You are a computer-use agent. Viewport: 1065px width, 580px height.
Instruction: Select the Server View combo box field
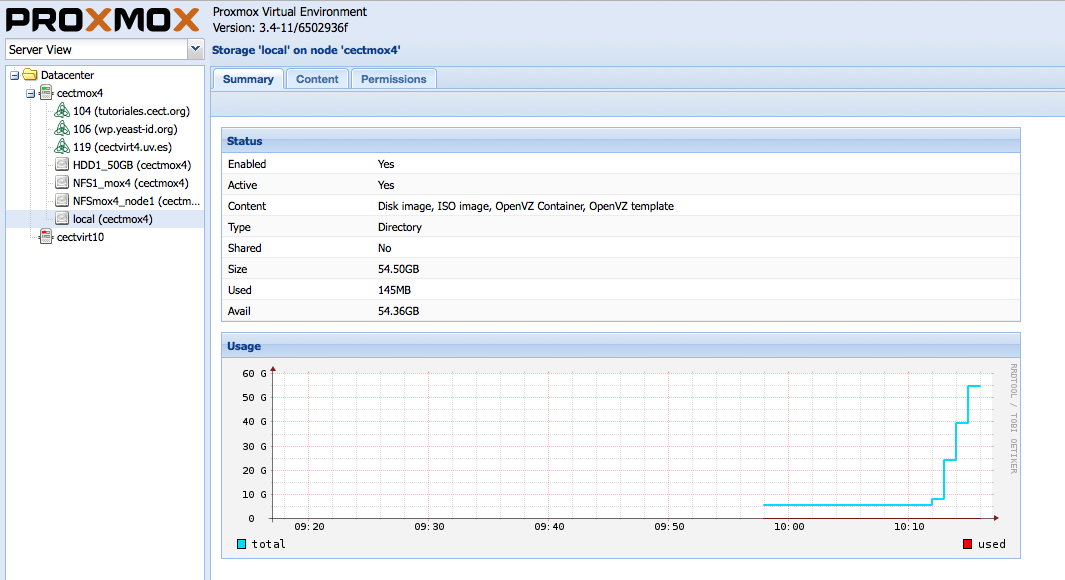point(96,50)
